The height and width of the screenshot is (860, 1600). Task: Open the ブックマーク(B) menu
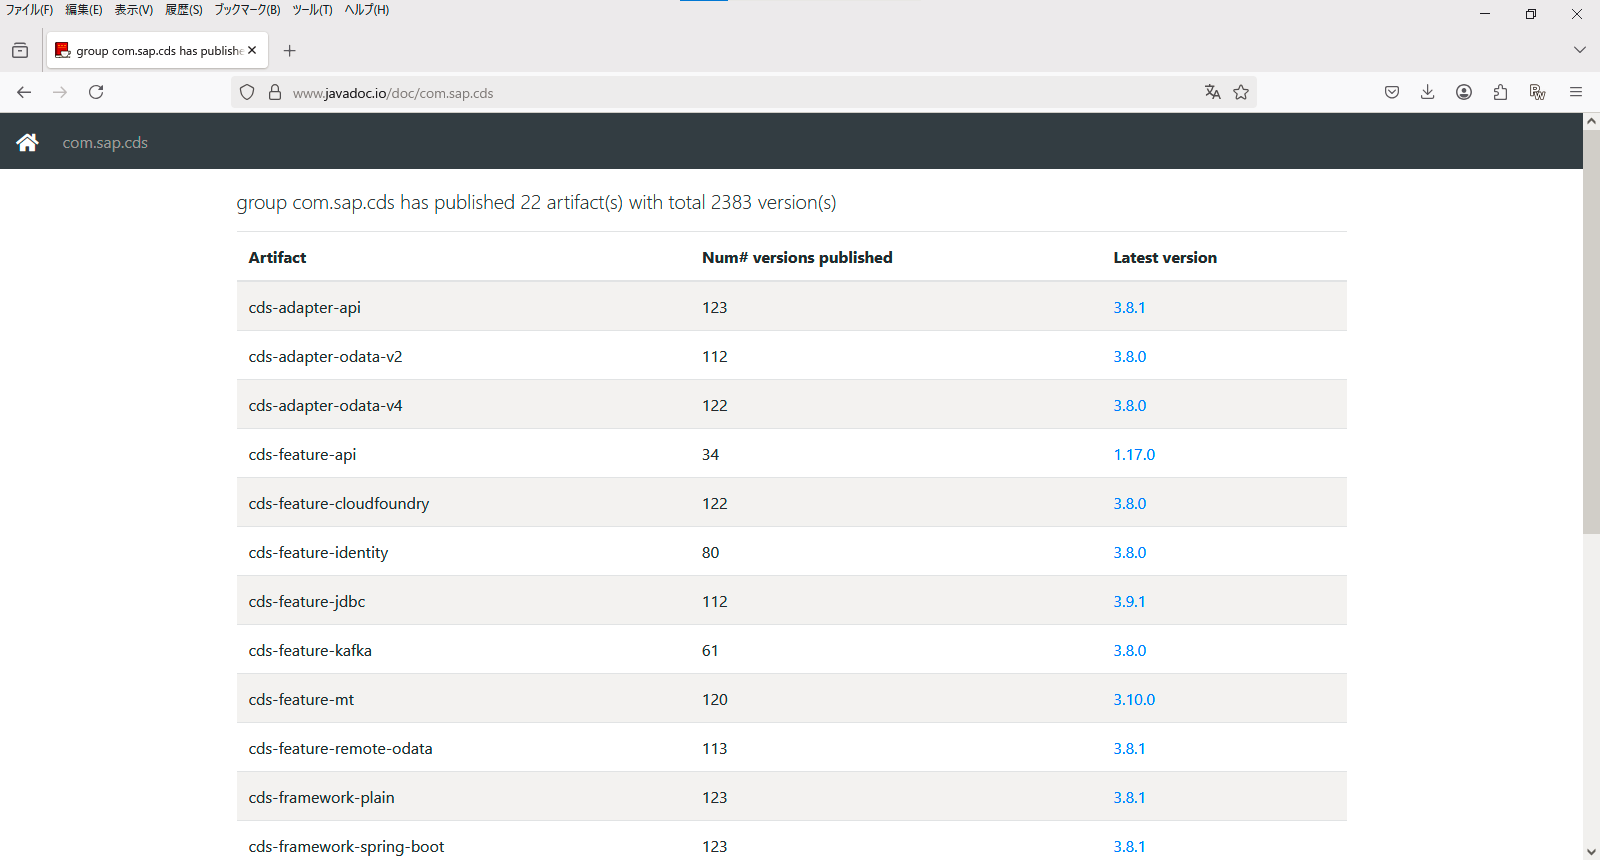pos(247,10)
